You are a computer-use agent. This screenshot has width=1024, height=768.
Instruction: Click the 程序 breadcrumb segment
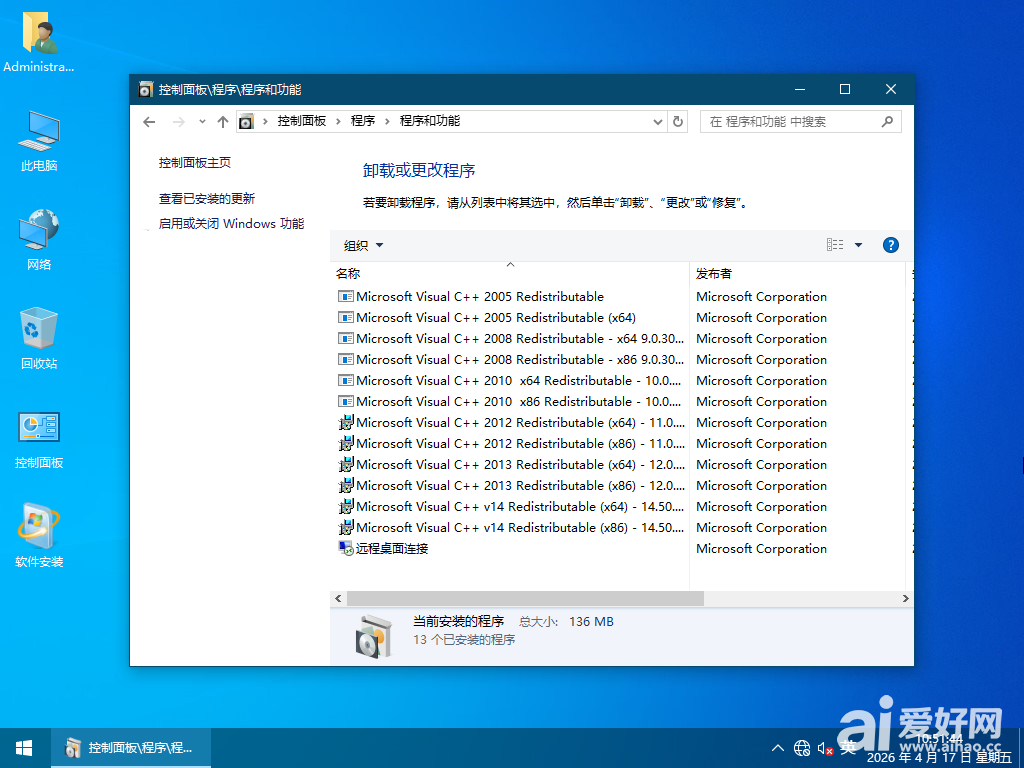point(363,121)
